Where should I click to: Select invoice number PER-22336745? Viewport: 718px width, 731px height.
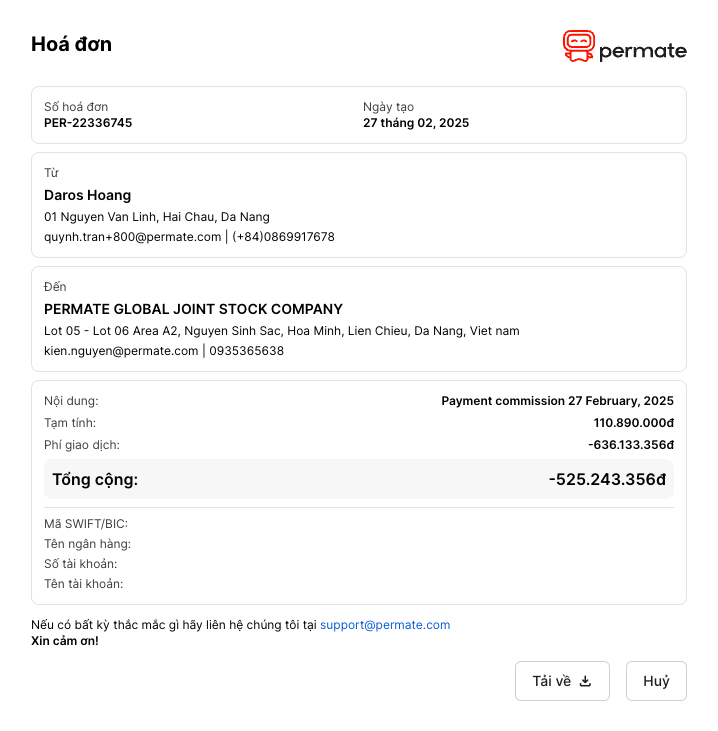pos(88,123)
